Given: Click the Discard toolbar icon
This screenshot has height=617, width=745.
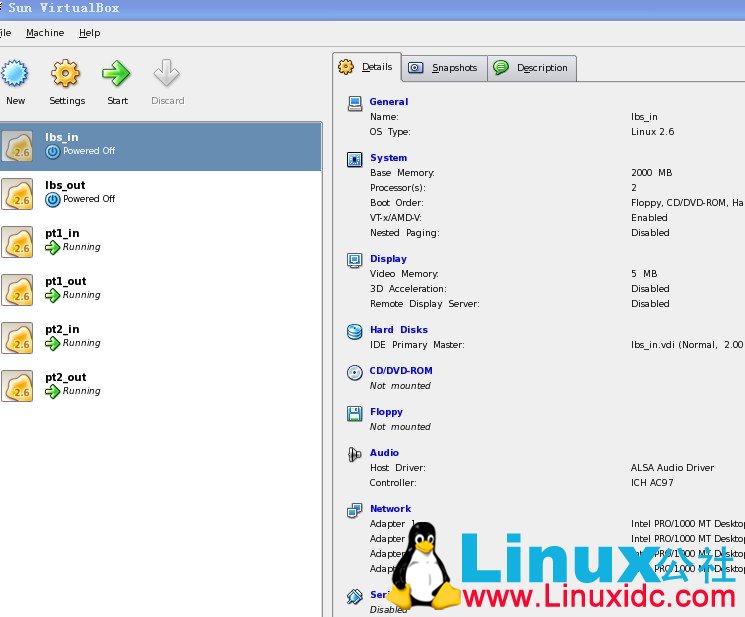Looking at the screenshot, I should click(167, 74).
